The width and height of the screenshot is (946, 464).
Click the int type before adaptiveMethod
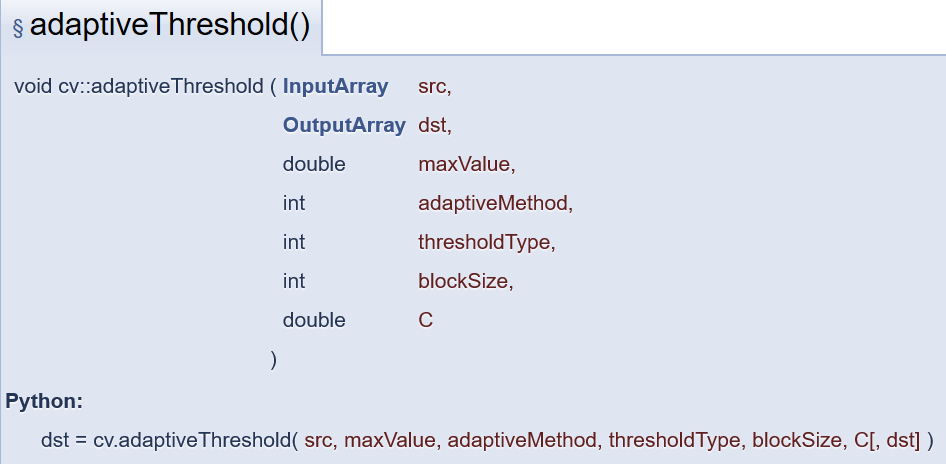294,203
